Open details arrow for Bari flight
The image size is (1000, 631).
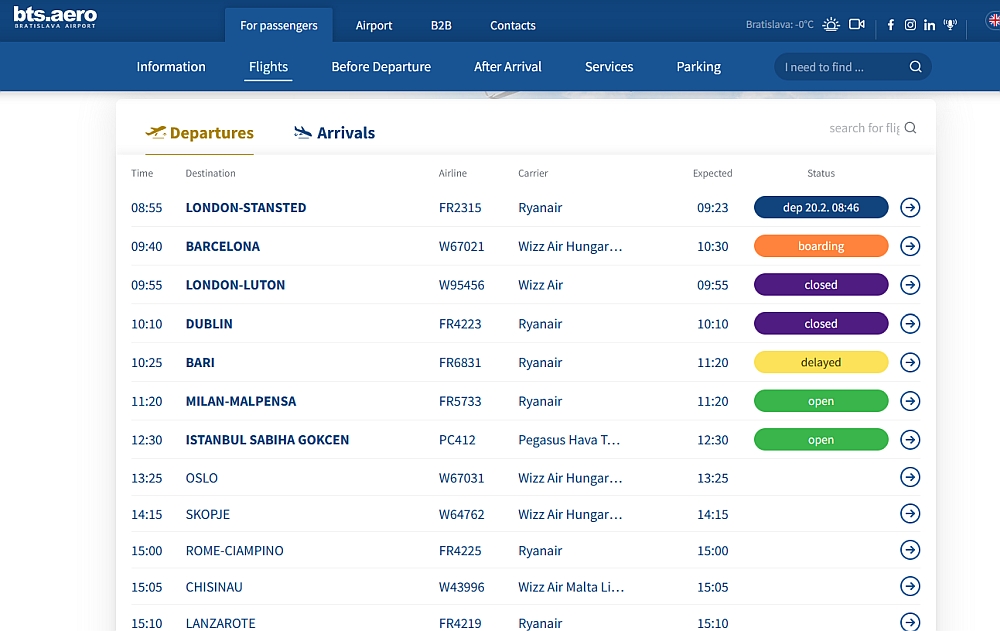point(910,363)
